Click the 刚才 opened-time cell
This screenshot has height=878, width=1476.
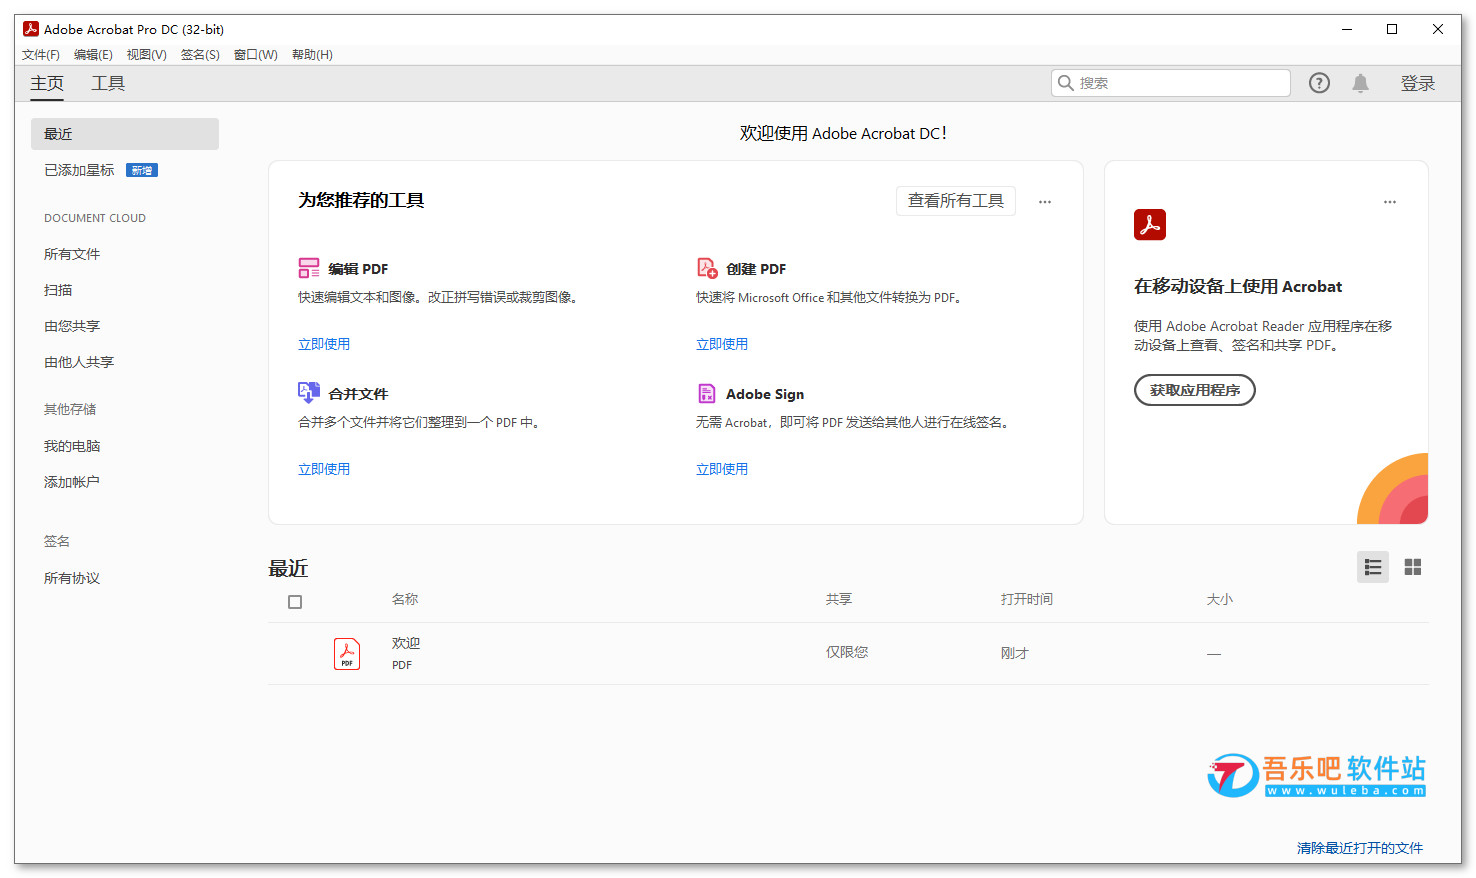1015,653
